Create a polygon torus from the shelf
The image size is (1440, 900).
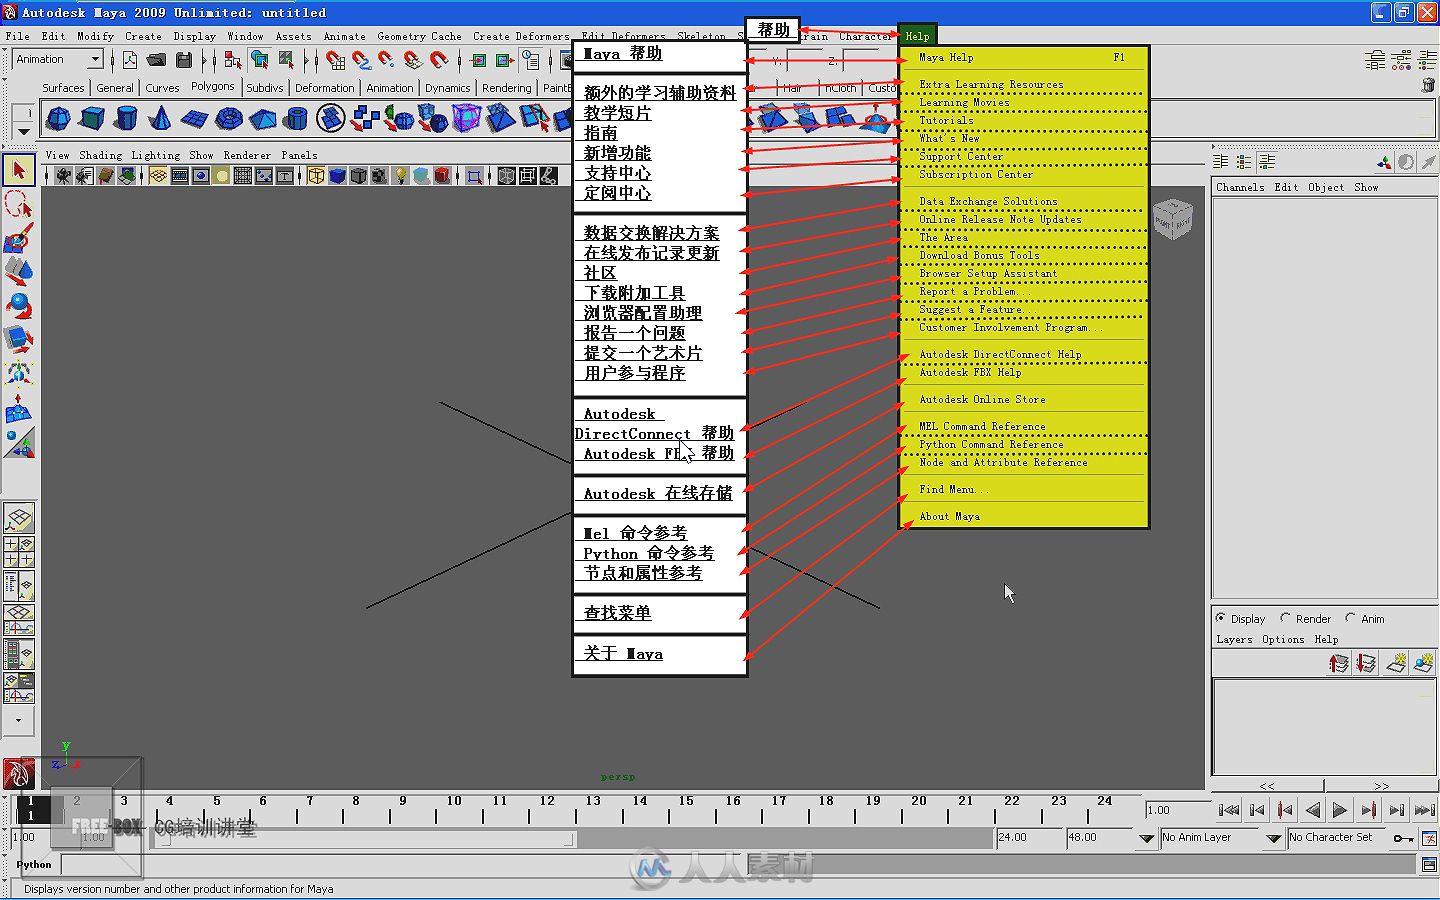coord(229,120)
